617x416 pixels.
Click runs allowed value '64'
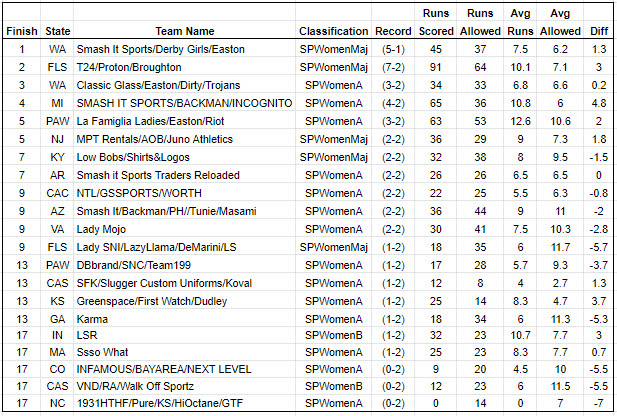(480, 67)
